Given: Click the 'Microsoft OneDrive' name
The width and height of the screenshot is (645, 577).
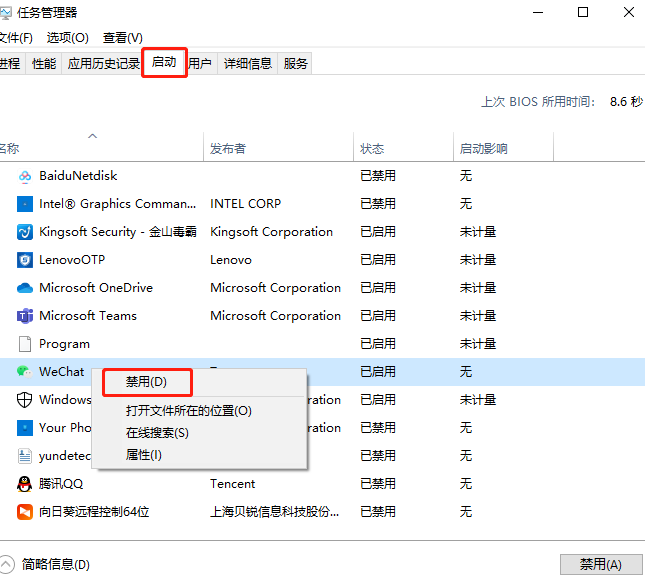Looking at the screenshot, I should click(96, 288).
